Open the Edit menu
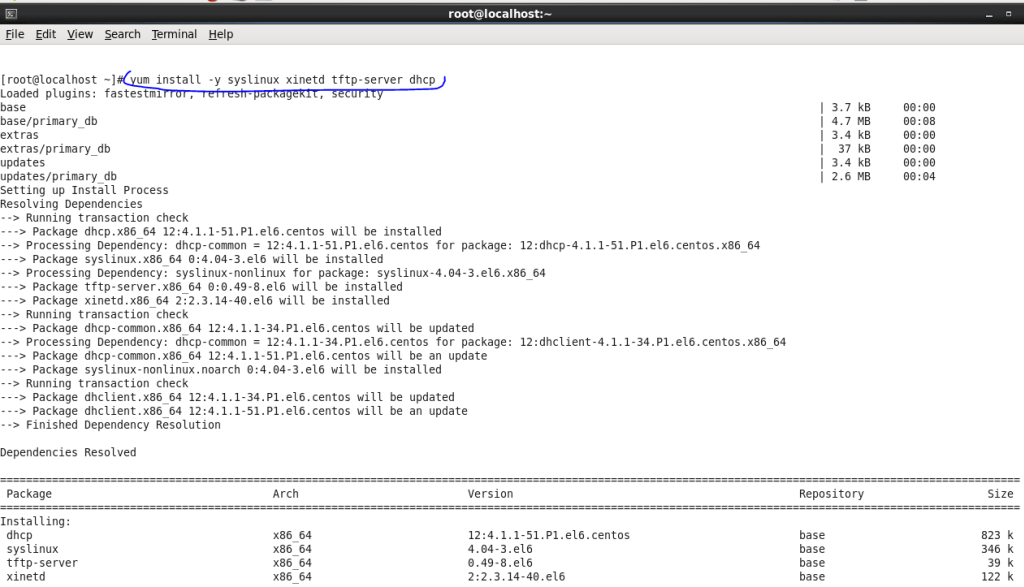 45,34
